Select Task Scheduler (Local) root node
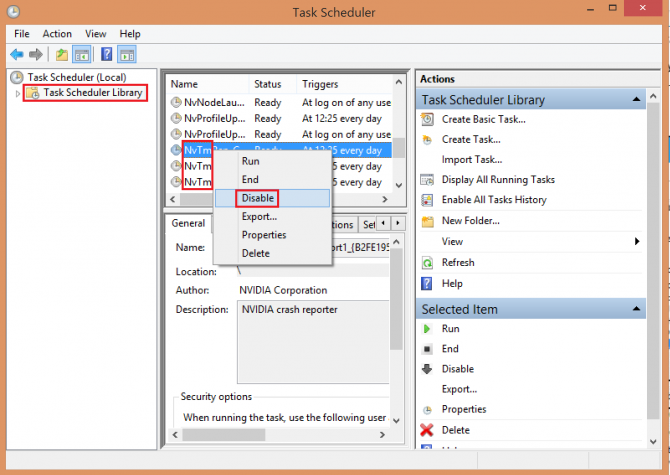 pos(77,77)
